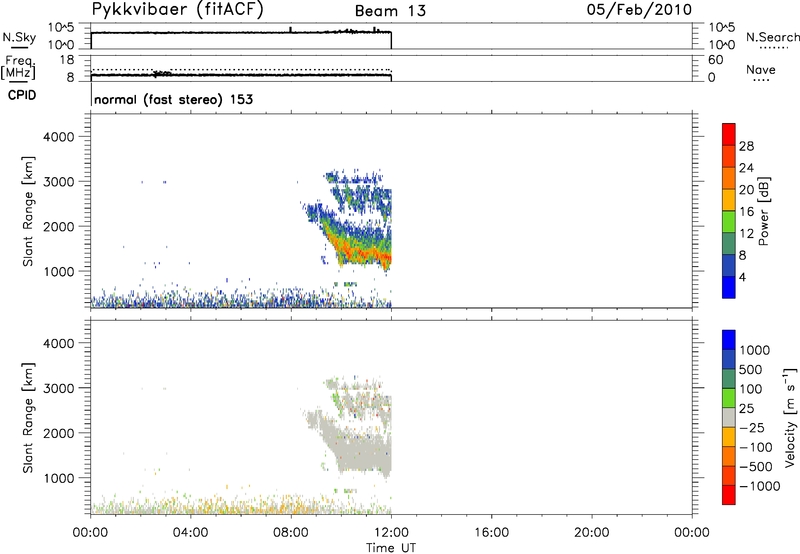
Task: Click the 04:00 time tick label
Action: pyautogui.click(x=190, y=533)
